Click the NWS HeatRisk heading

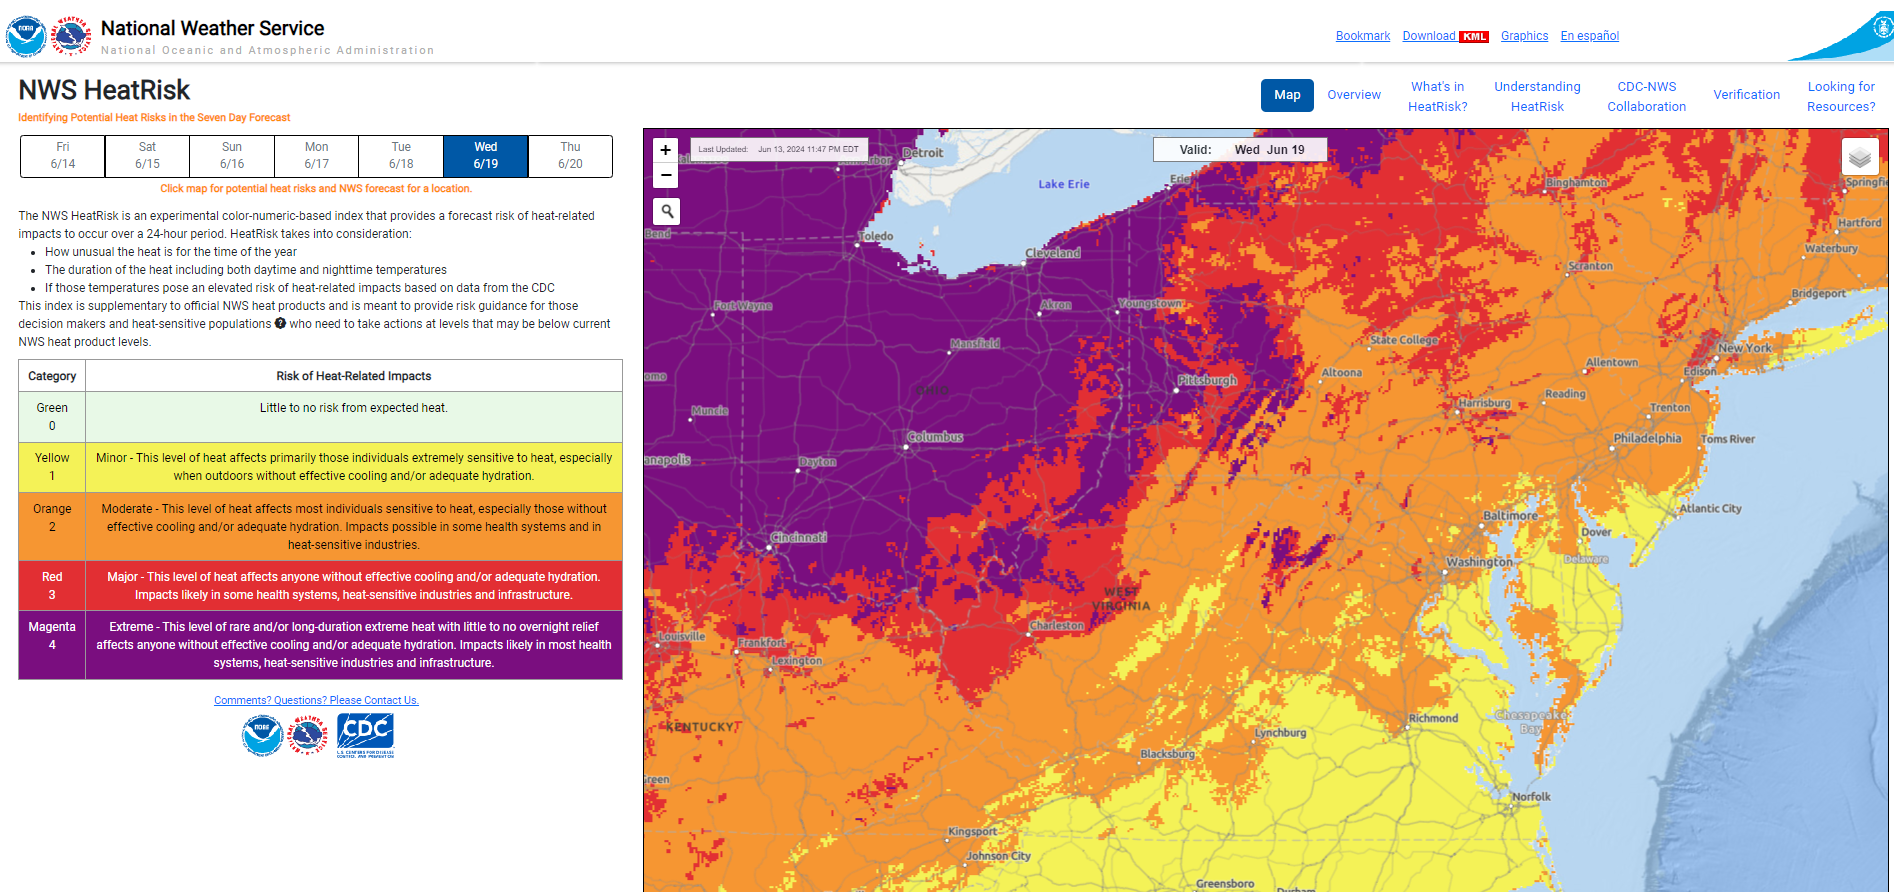click(104, 90)
